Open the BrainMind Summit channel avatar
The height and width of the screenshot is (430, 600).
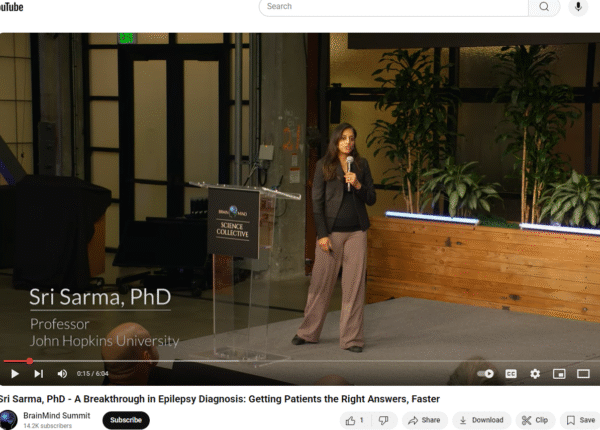[x=8, y=420]
